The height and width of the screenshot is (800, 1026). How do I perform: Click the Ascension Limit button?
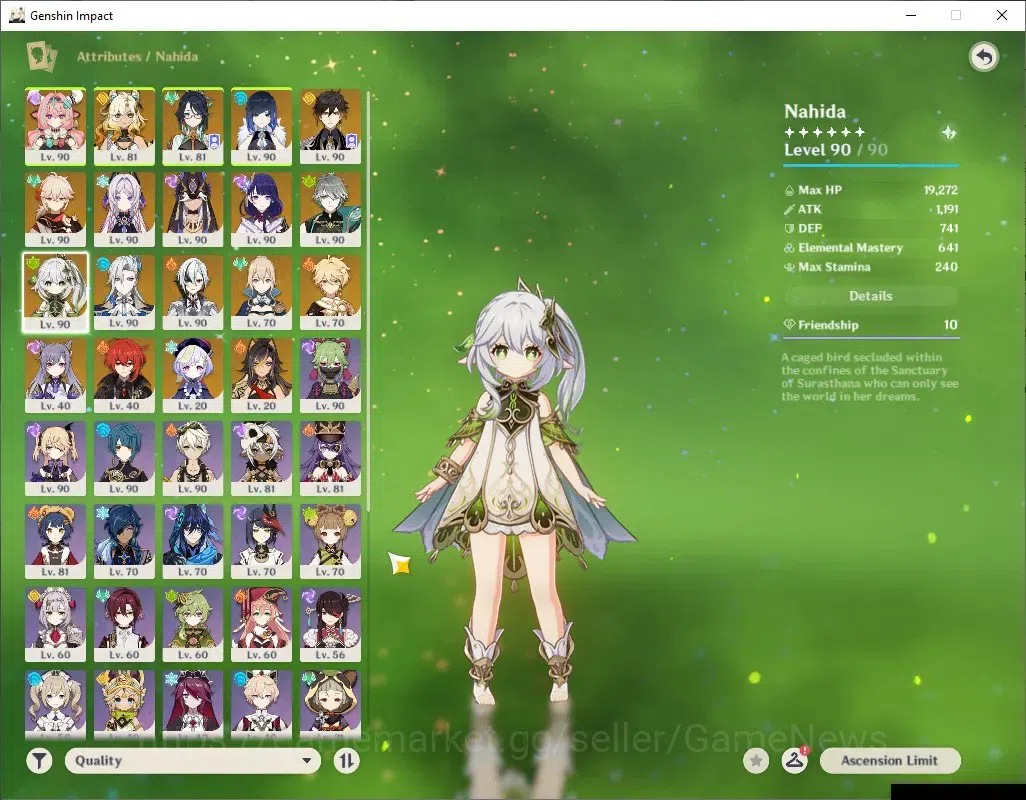click(890, 761)
